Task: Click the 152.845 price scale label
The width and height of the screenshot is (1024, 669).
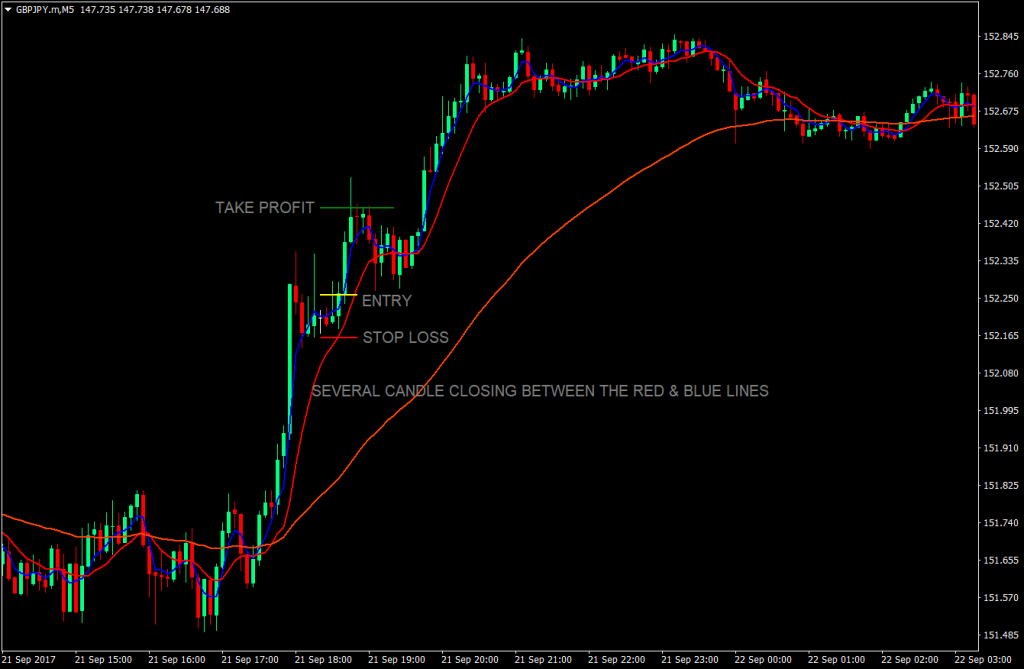Action: point(1000,37)
